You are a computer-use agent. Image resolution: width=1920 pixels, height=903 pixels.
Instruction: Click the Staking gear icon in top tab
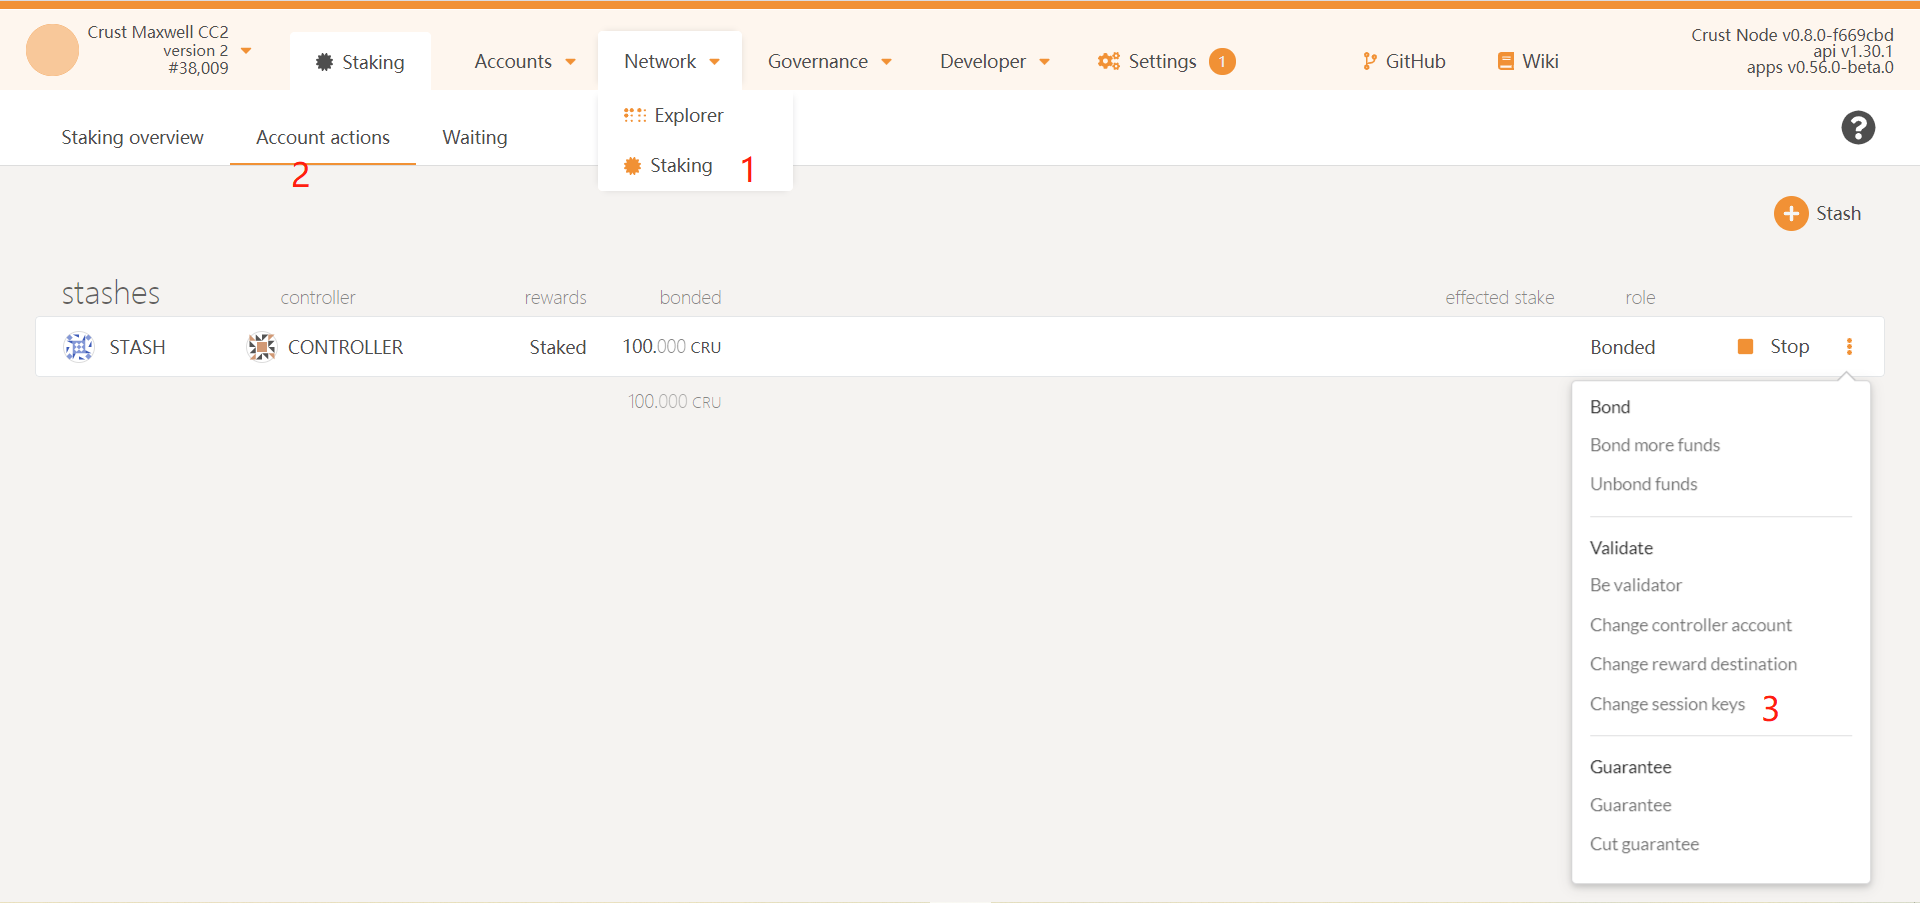[x=324, y=62]
